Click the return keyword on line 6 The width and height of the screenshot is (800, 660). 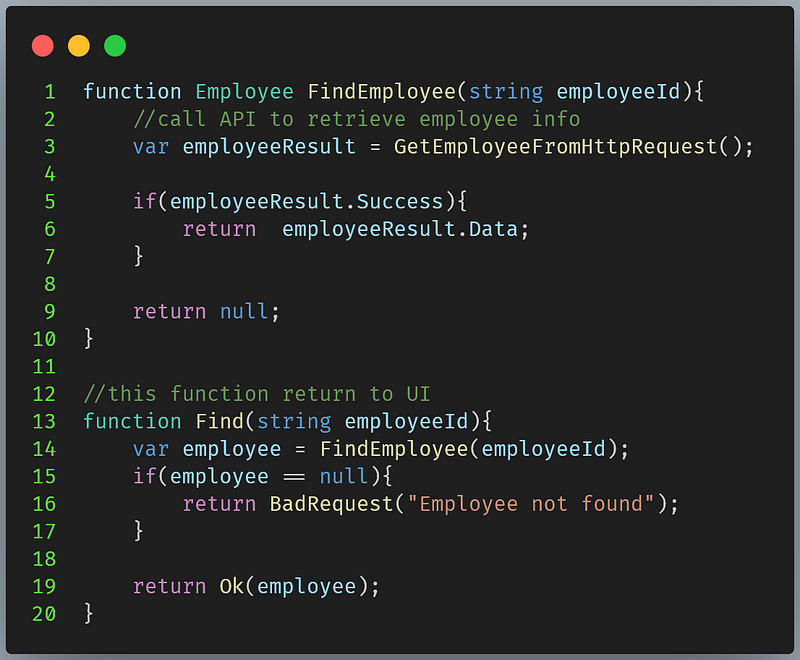(x=219, y=230)
